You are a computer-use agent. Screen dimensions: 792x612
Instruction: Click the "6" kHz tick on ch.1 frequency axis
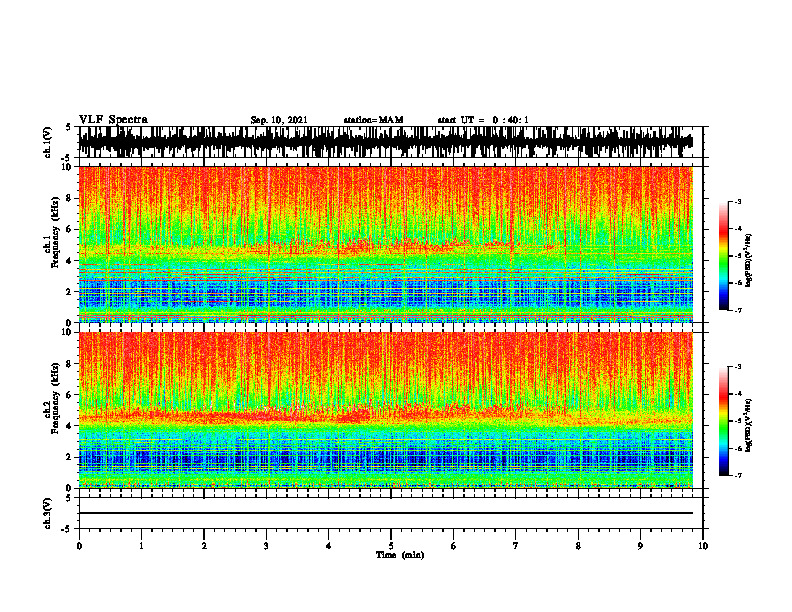click(70, 229)
